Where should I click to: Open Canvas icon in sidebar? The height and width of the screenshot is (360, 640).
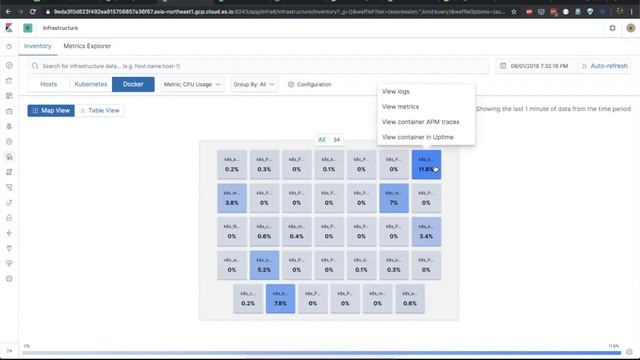tap(9, 111)
